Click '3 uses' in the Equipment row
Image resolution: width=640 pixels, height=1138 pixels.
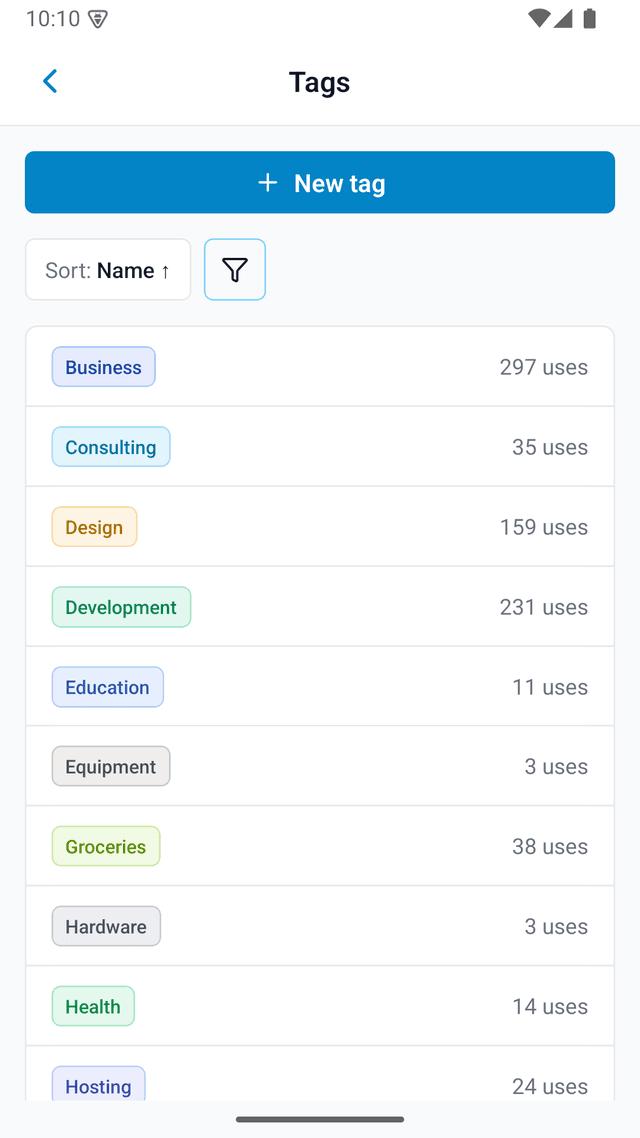557,766
